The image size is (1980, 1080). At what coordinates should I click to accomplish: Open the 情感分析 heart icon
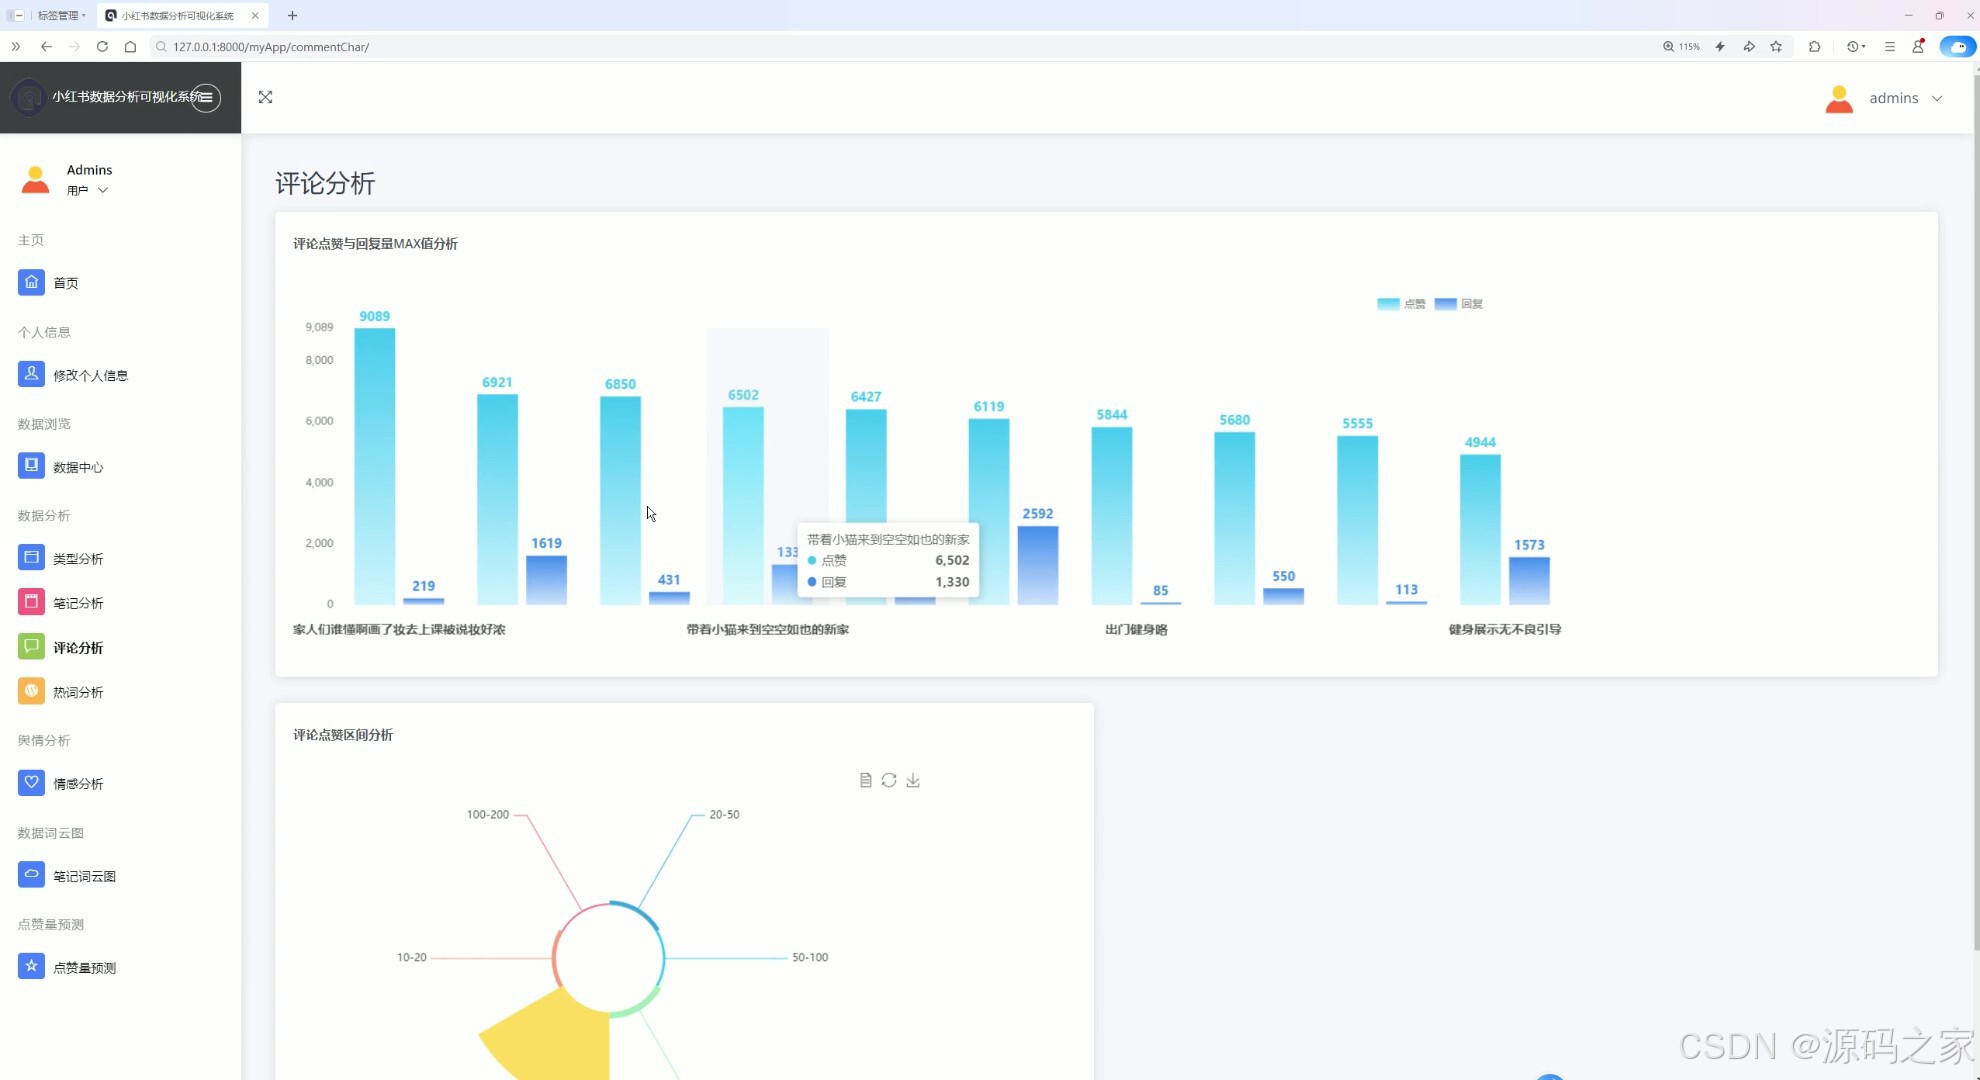(x=31, y=783)
